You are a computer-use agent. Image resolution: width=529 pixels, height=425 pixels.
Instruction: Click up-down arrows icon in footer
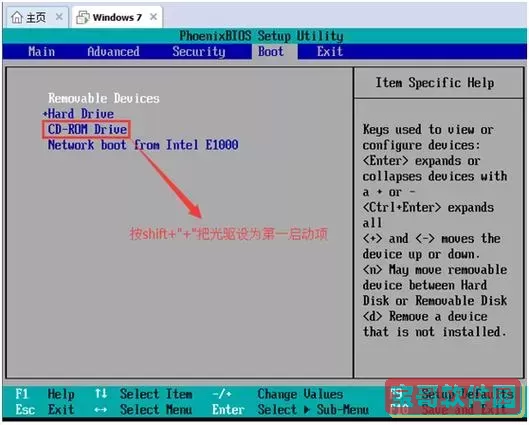click(101, 393)
